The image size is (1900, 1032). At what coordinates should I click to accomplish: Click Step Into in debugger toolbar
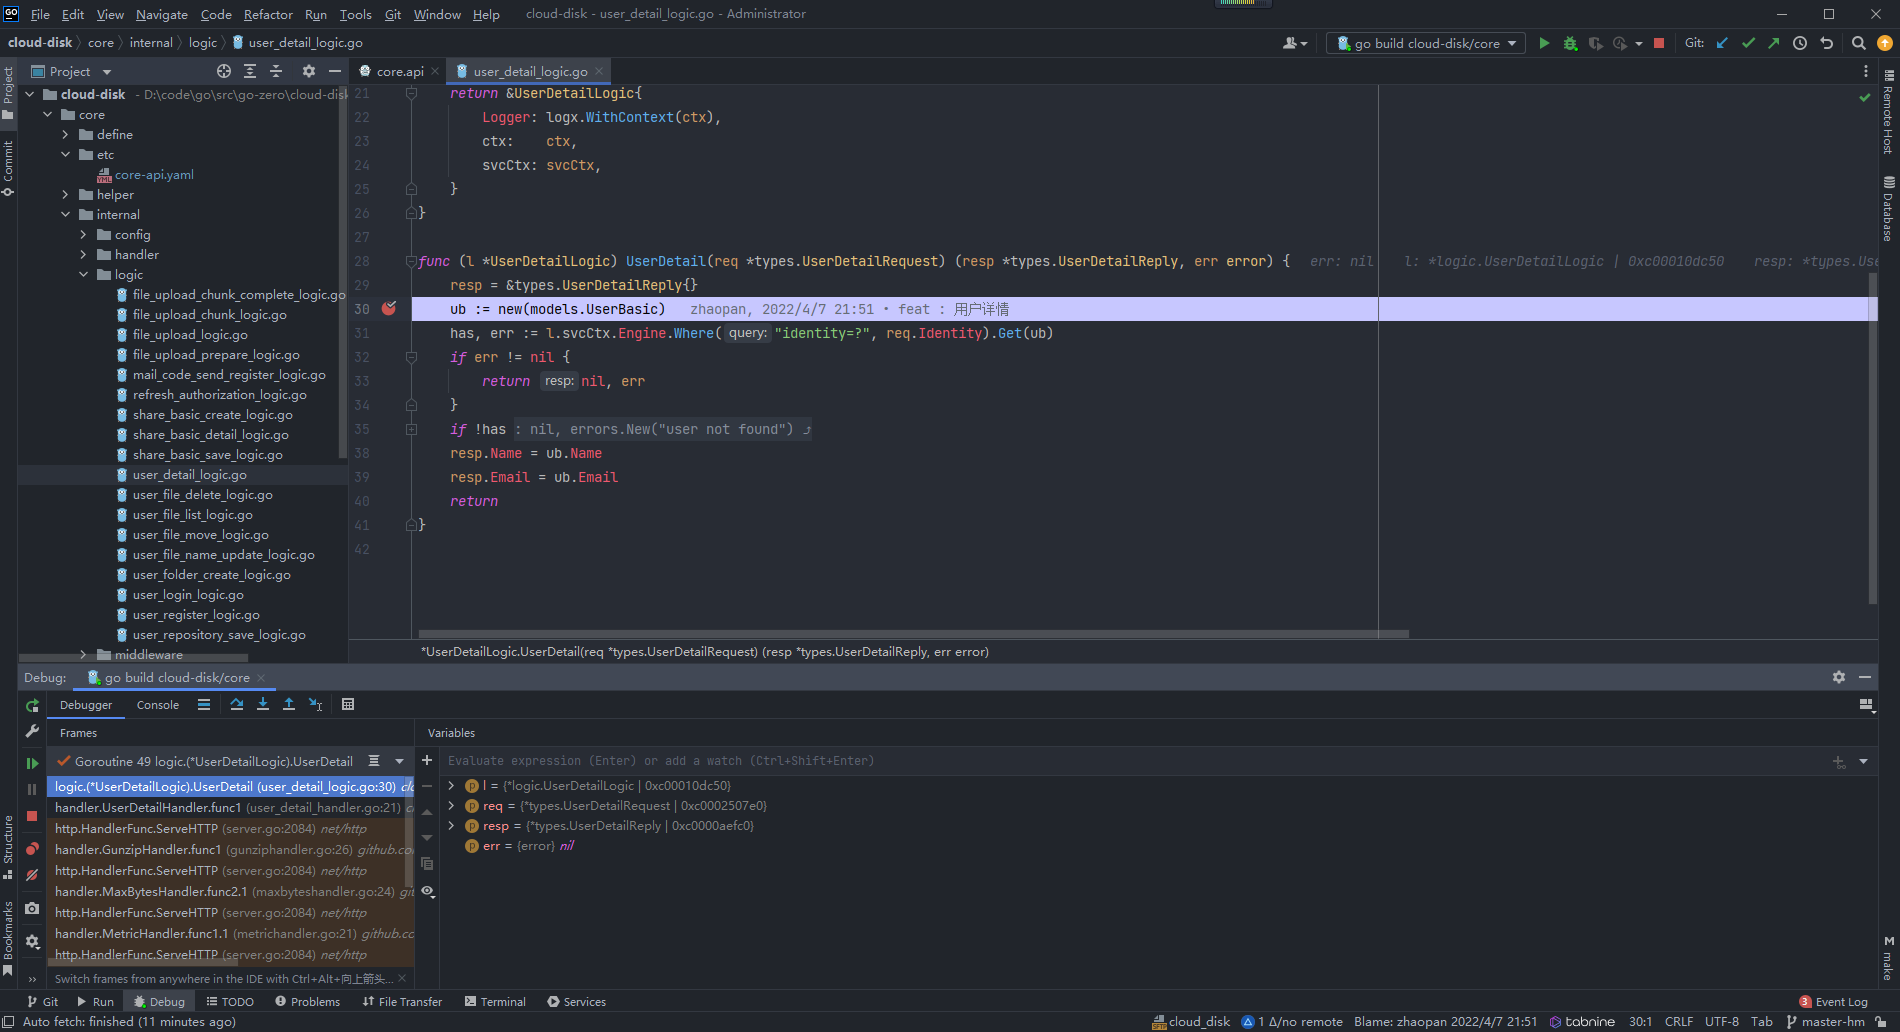(263, 704)
